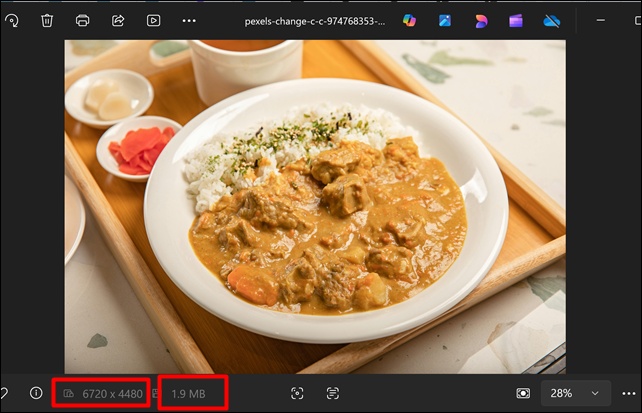
Task: Show file info with the info icon
Action: tap(36, 393)
